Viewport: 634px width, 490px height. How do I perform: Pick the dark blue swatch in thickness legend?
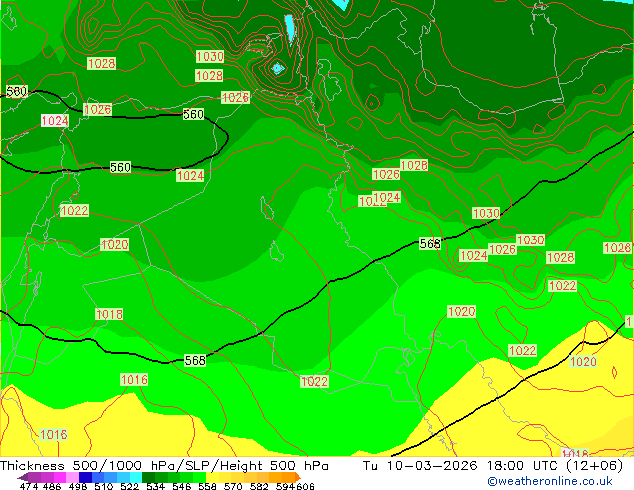pos(85,477)
